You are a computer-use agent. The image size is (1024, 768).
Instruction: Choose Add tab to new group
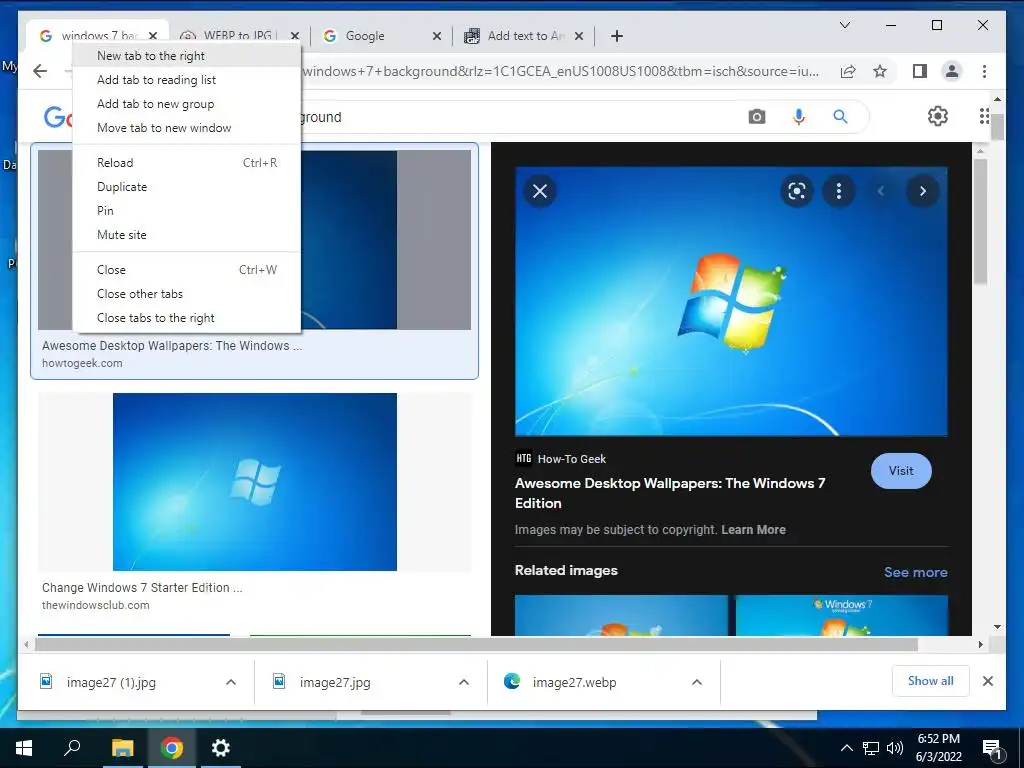(x=187, y=104)
